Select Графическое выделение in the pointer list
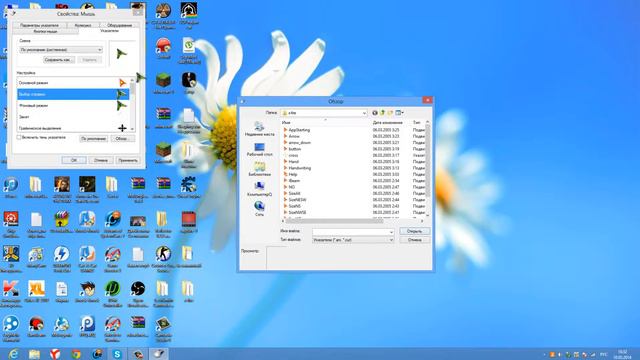Image resolution: width=640 pixels, height=360 pixels. tap(73, 128)
